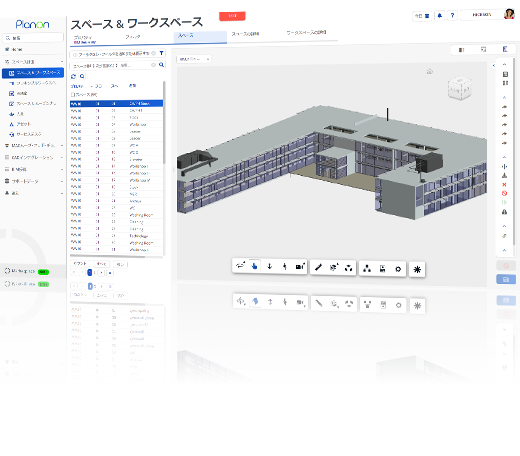Click the red prohibited circle icon in right panel
The height and width of the screenshot is (456, 520).
(x=504, y=193)
